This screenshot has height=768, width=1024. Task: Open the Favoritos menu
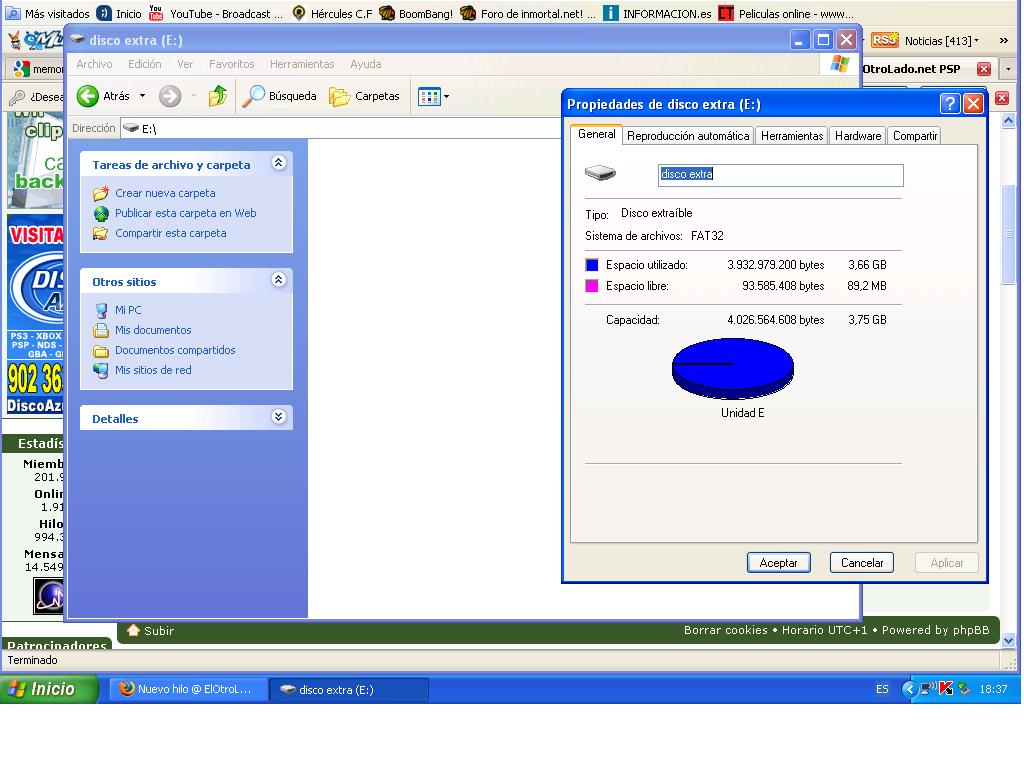pyautogui.click(x=231, y=64)
